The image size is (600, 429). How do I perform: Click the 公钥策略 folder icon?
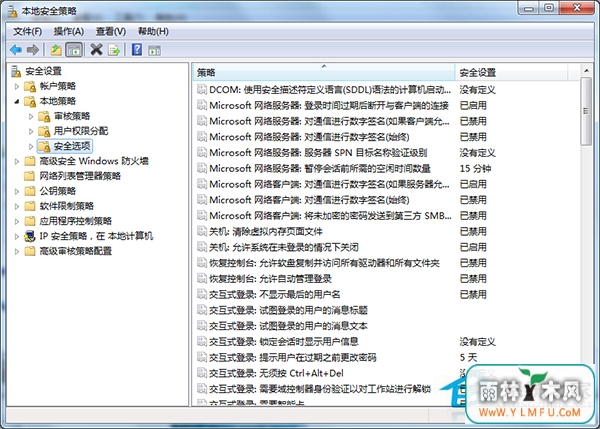tap(30, 191)
